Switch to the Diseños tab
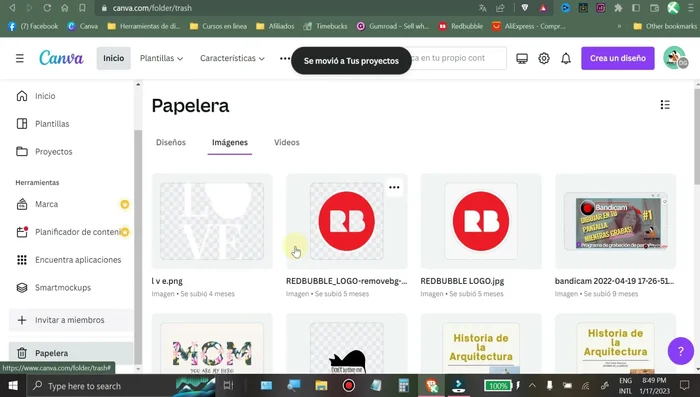Image resolution: width=700 pixels, height=397 pixels. click(x=171, y=142)
